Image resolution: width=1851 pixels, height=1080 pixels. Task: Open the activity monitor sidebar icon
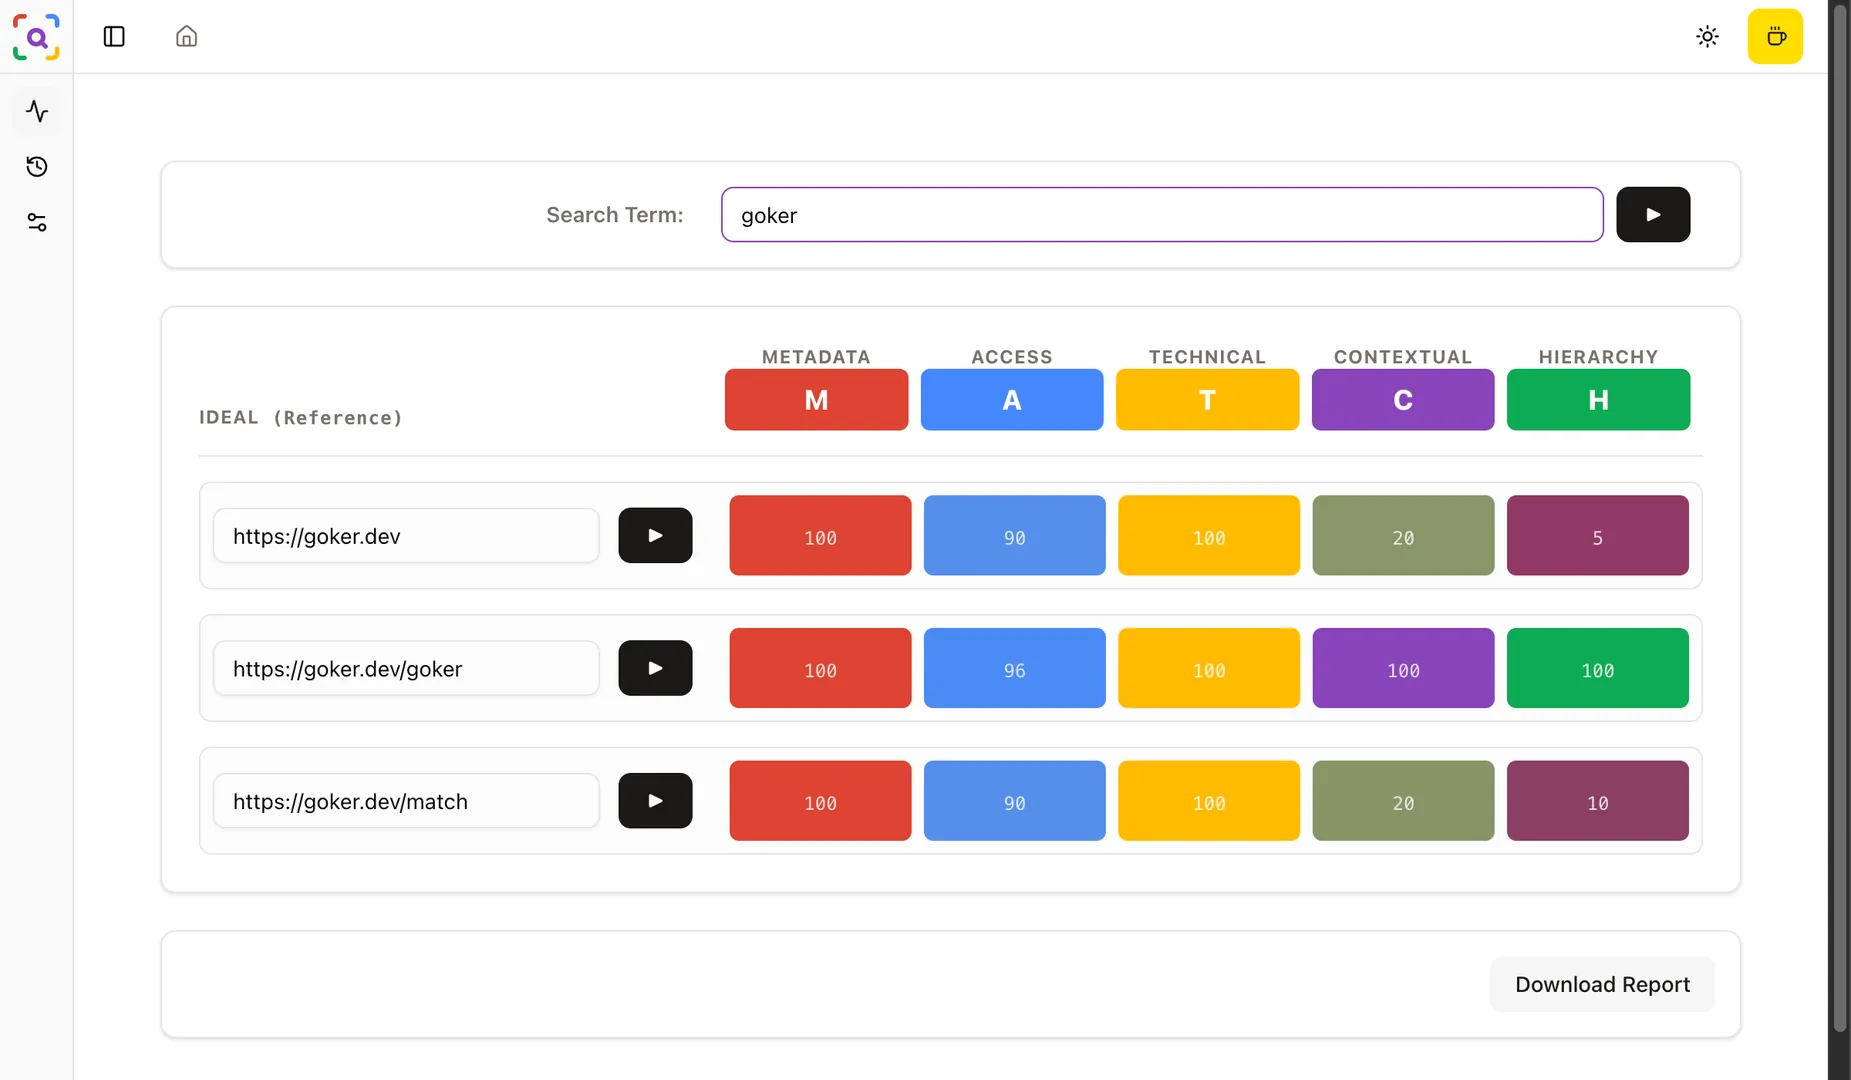point(37,111)
